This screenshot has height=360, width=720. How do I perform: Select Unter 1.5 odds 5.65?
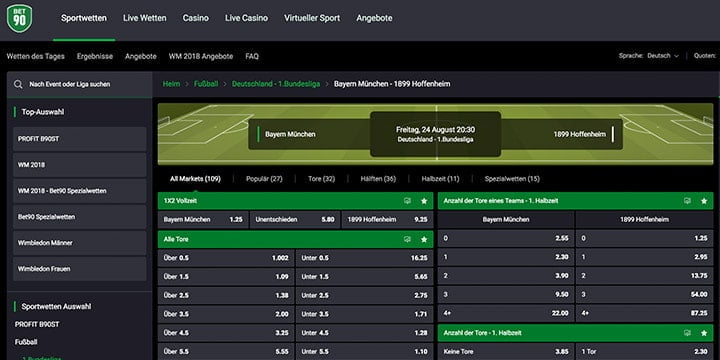(x=364, y=277)
